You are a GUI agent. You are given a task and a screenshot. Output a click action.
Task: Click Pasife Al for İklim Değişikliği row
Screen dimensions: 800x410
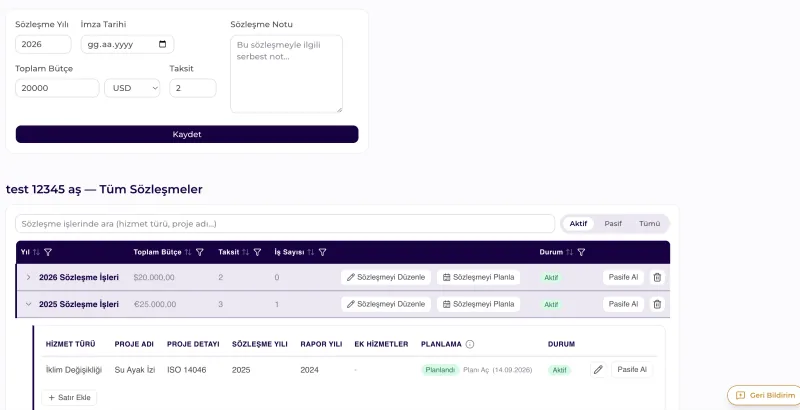point(632,370)
